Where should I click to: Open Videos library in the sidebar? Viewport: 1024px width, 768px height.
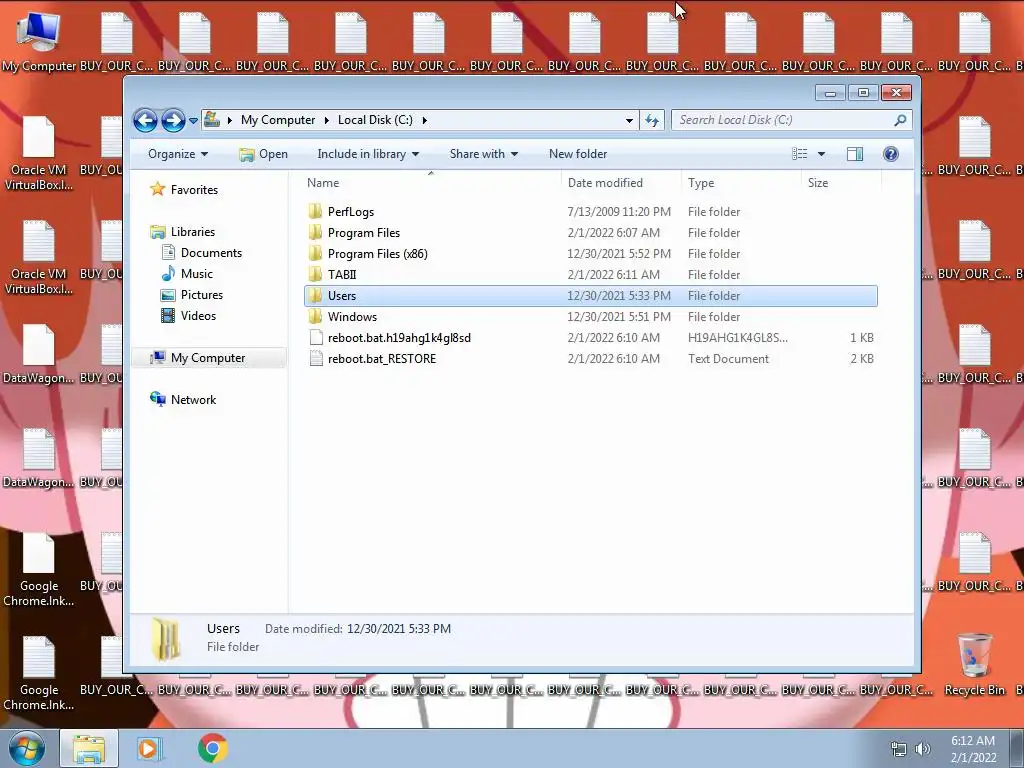click(198, 315)
